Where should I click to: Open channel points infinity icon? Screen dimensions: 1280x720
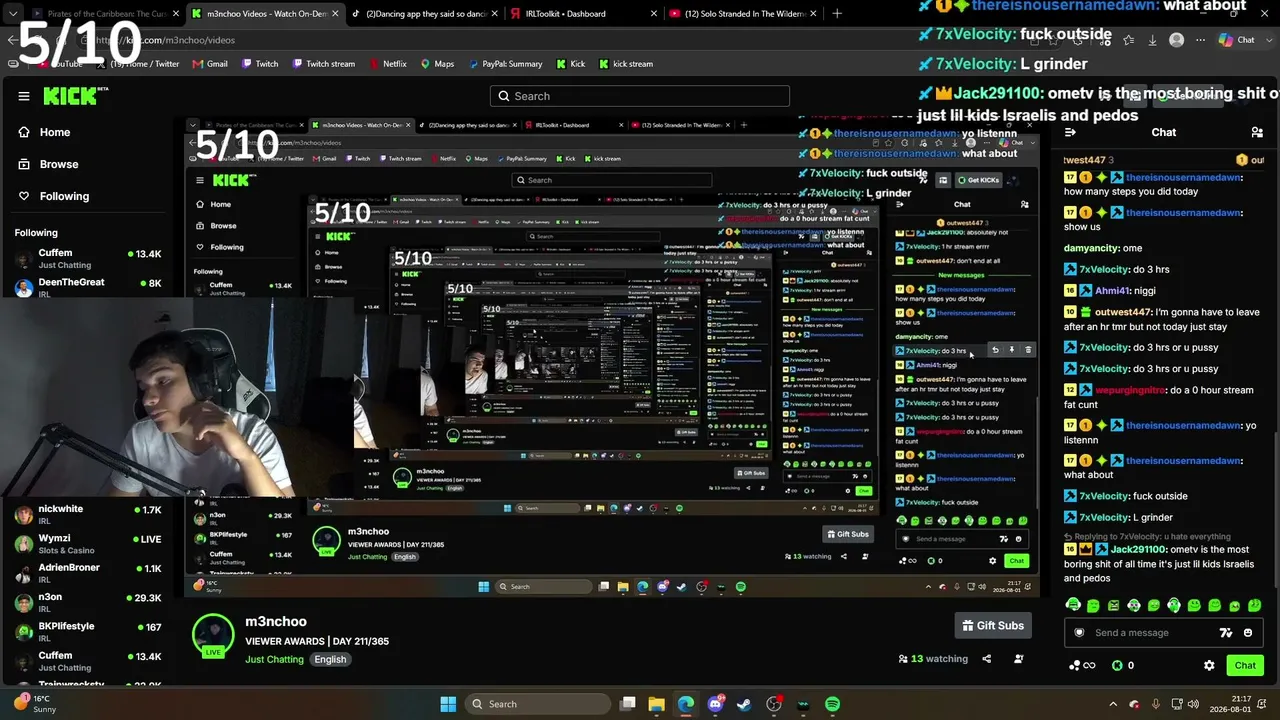[x=1082, y=665]
